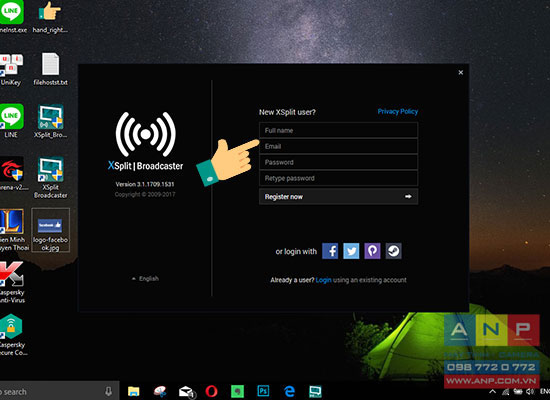550x400 pixels.
Task: Click the volume icon in system tray
Action: tap(530, 392)
